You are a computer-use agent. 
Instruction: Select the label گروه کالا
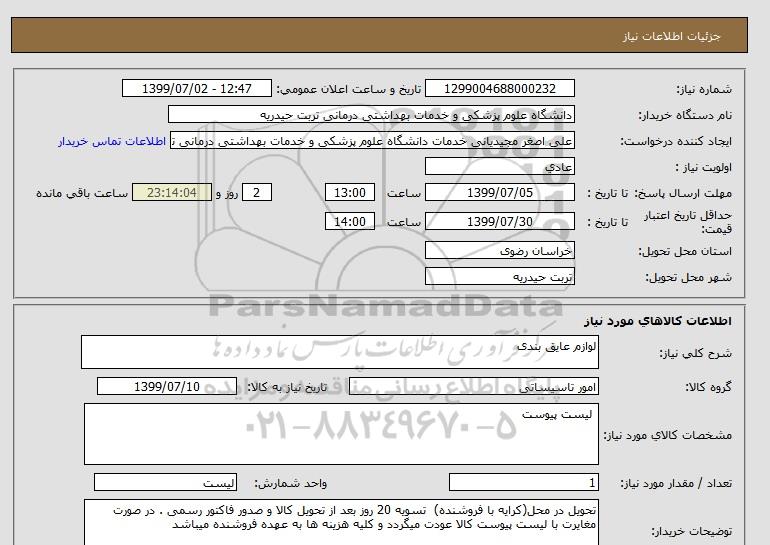click(x=708, y=387)
